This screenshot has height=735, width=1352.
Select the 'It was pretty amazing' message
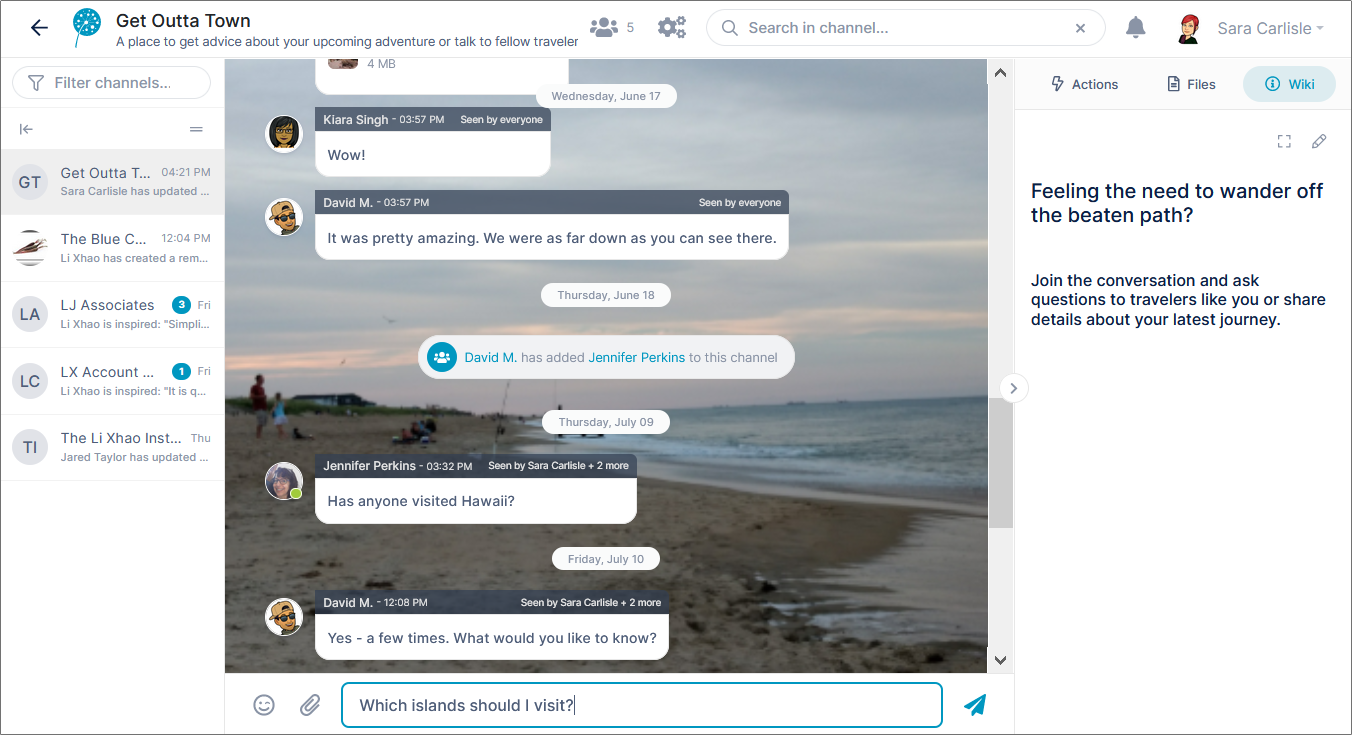pos(552,238)
